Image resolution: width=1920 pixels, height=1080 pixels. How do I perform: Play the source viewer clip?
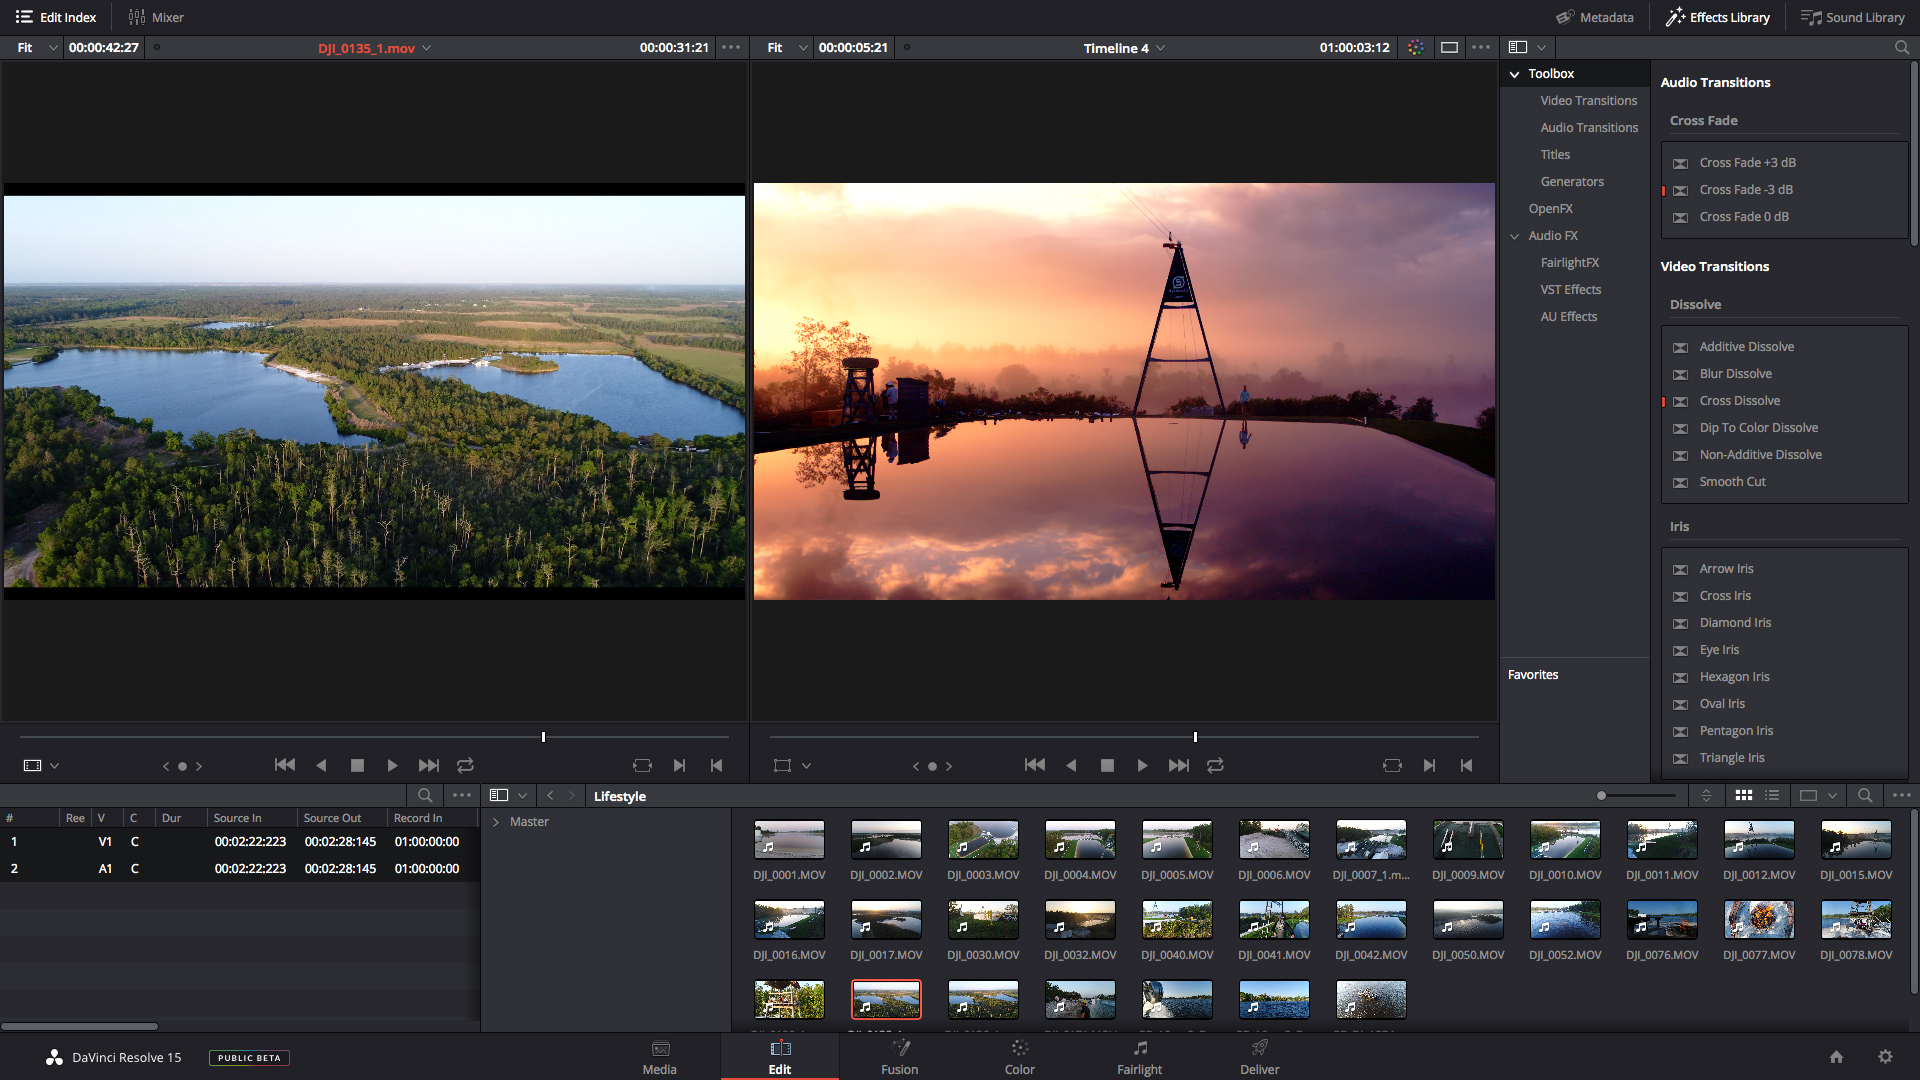[392, 765]
